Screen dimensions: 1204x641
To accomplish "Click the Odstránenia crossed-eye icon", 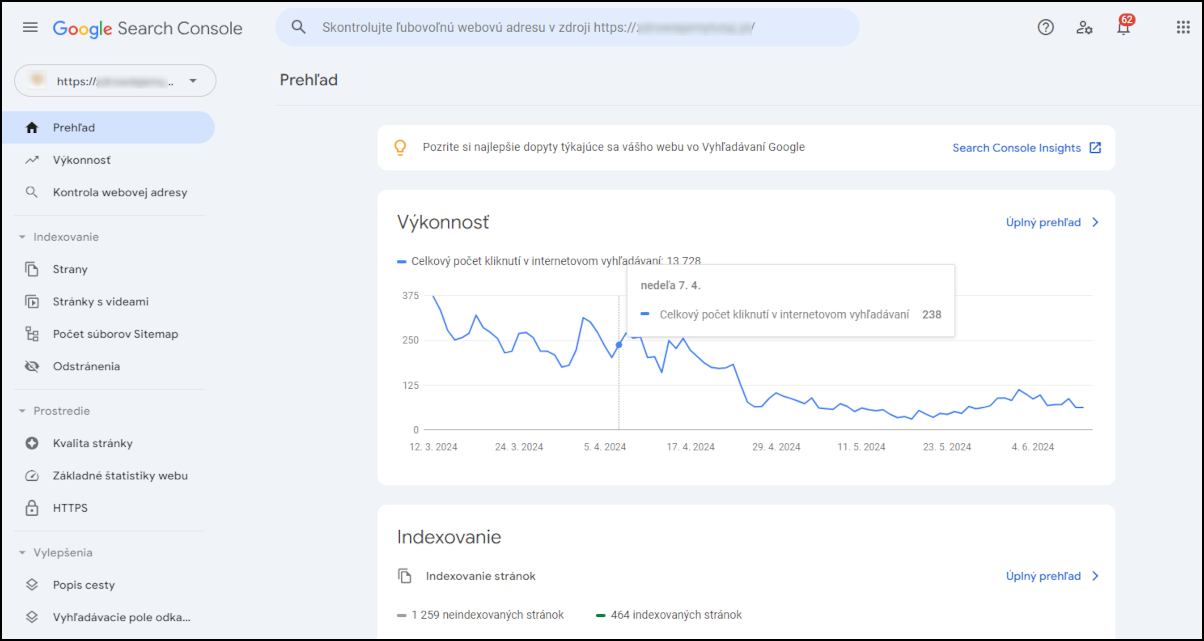I will 32,366.
